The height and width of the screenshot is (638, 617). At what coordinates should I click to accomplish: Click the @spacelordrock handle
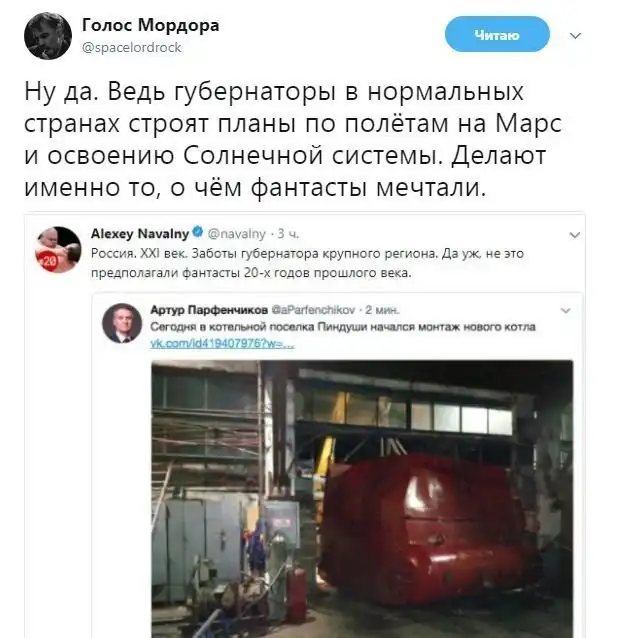click(131, 48)
